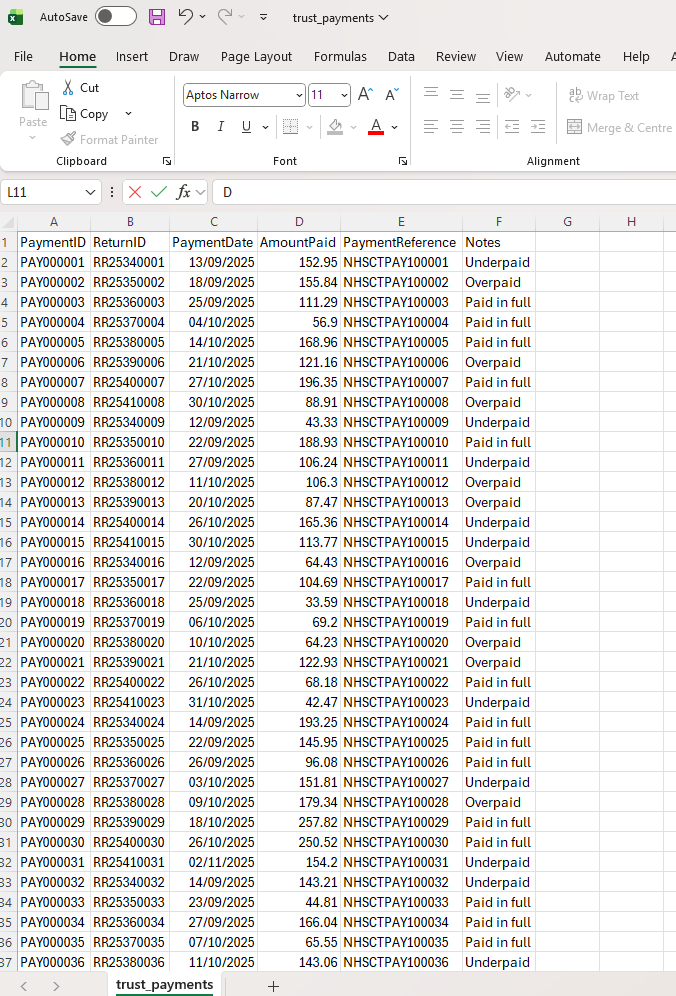The image size is (676, 996).
Task: Expand Font Colour dropdown arrow
Action: pyautogui.click(x=395, y=127)
